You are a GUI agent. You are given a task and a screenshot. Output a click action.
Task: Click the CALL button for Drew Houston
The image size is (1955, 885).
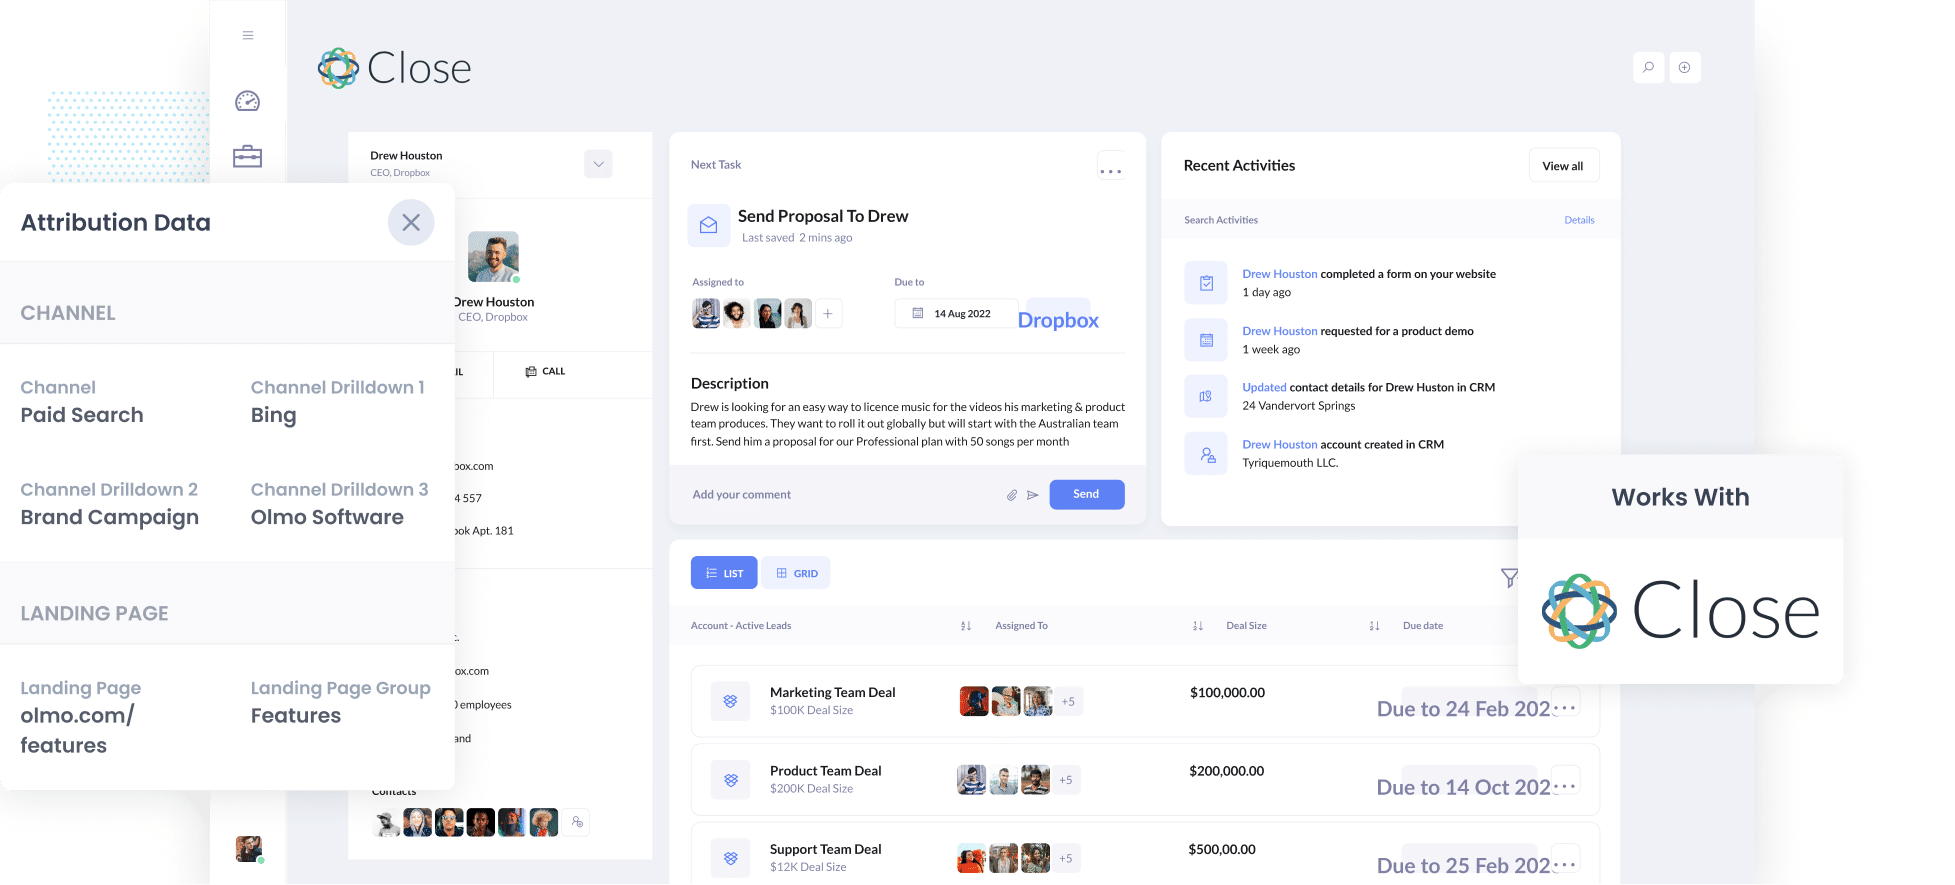click(x=545, y=371)
